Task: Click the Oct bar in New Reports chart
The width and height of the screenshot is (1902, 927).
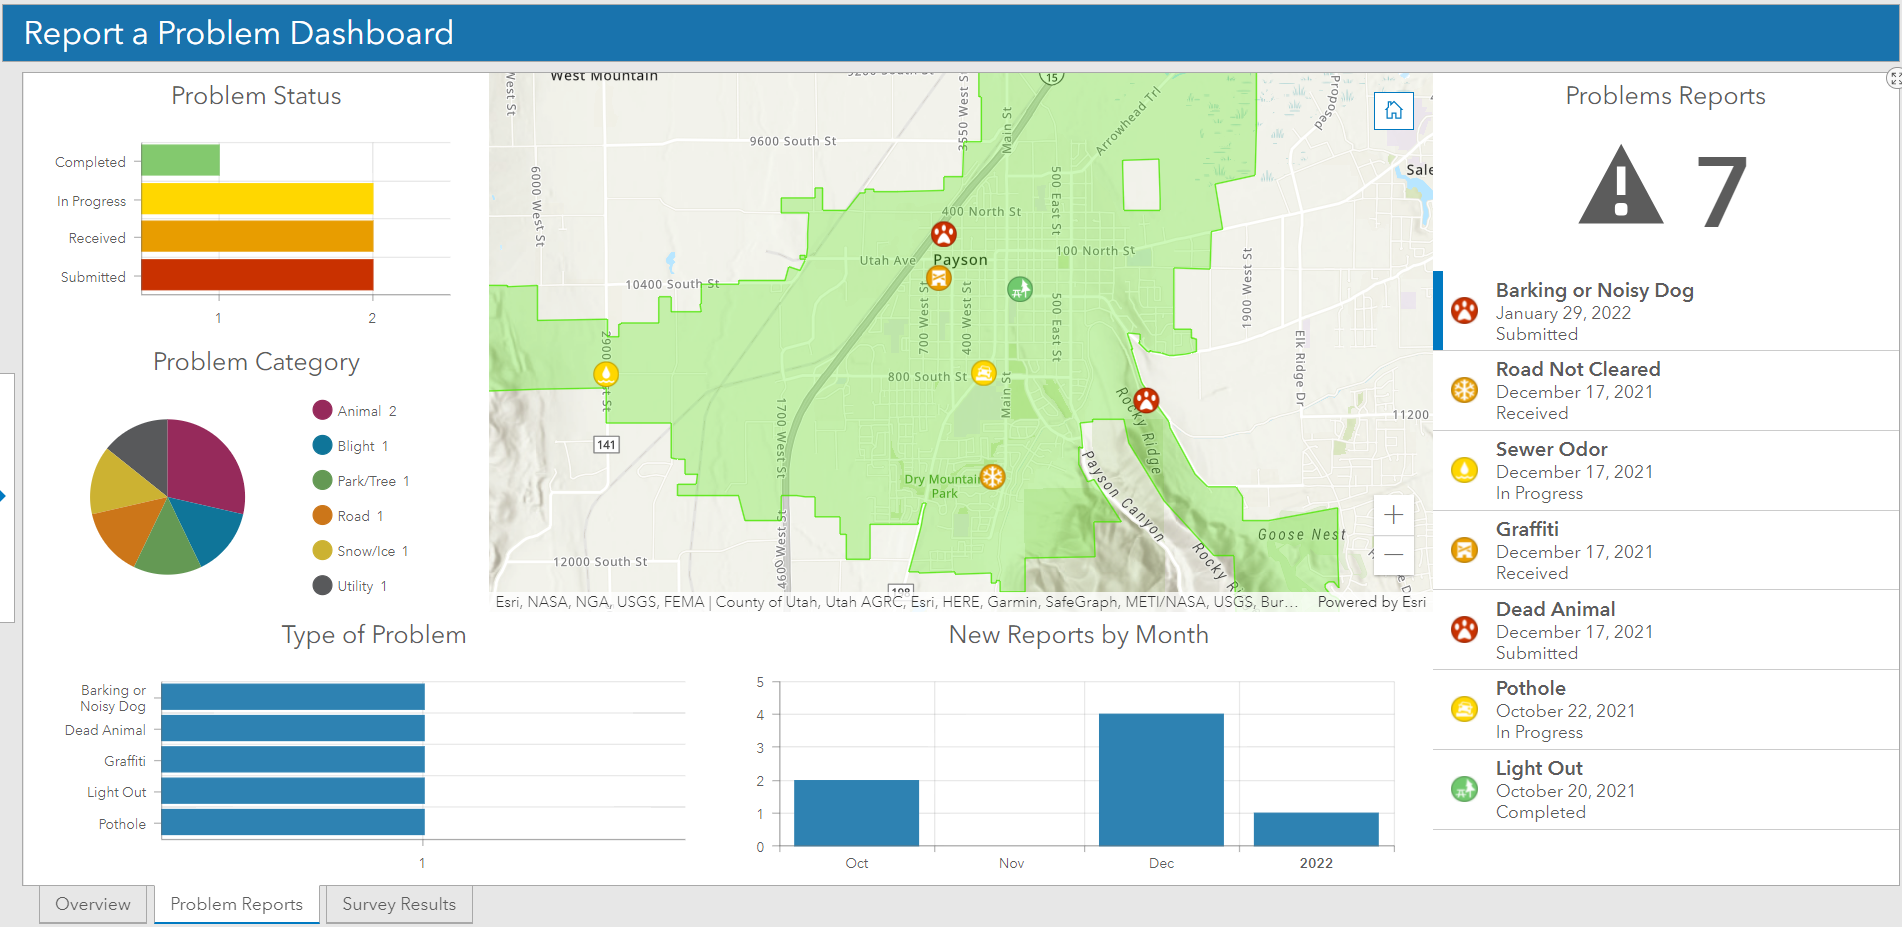Action: [856, 813]
